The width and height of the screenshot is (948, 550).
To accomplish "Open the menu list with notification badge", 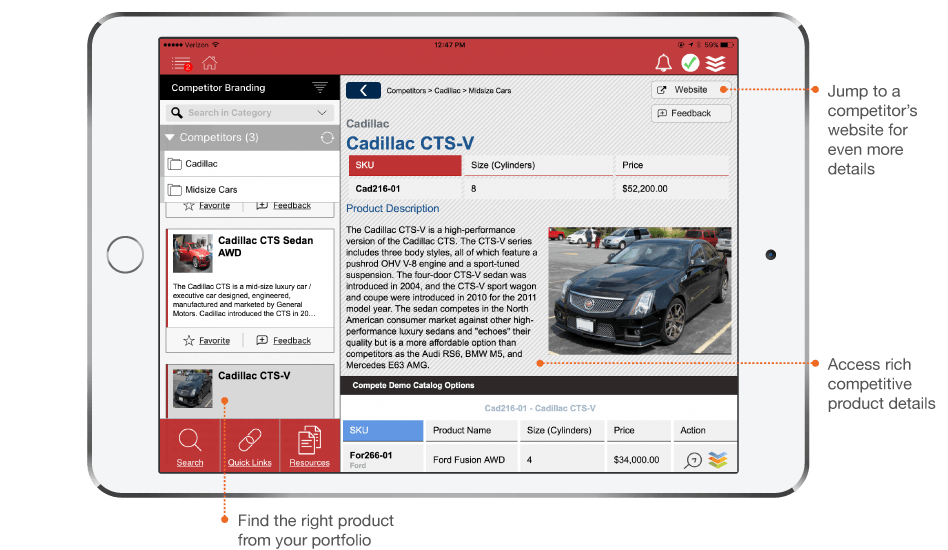I will coord(181,64).
